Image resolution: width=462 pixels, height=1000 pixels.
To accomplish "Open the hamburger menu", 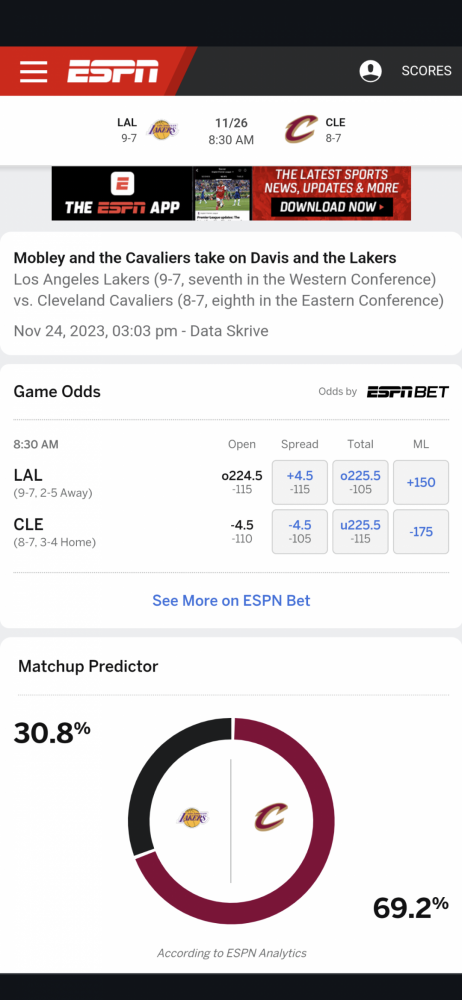I will point(33,71).
